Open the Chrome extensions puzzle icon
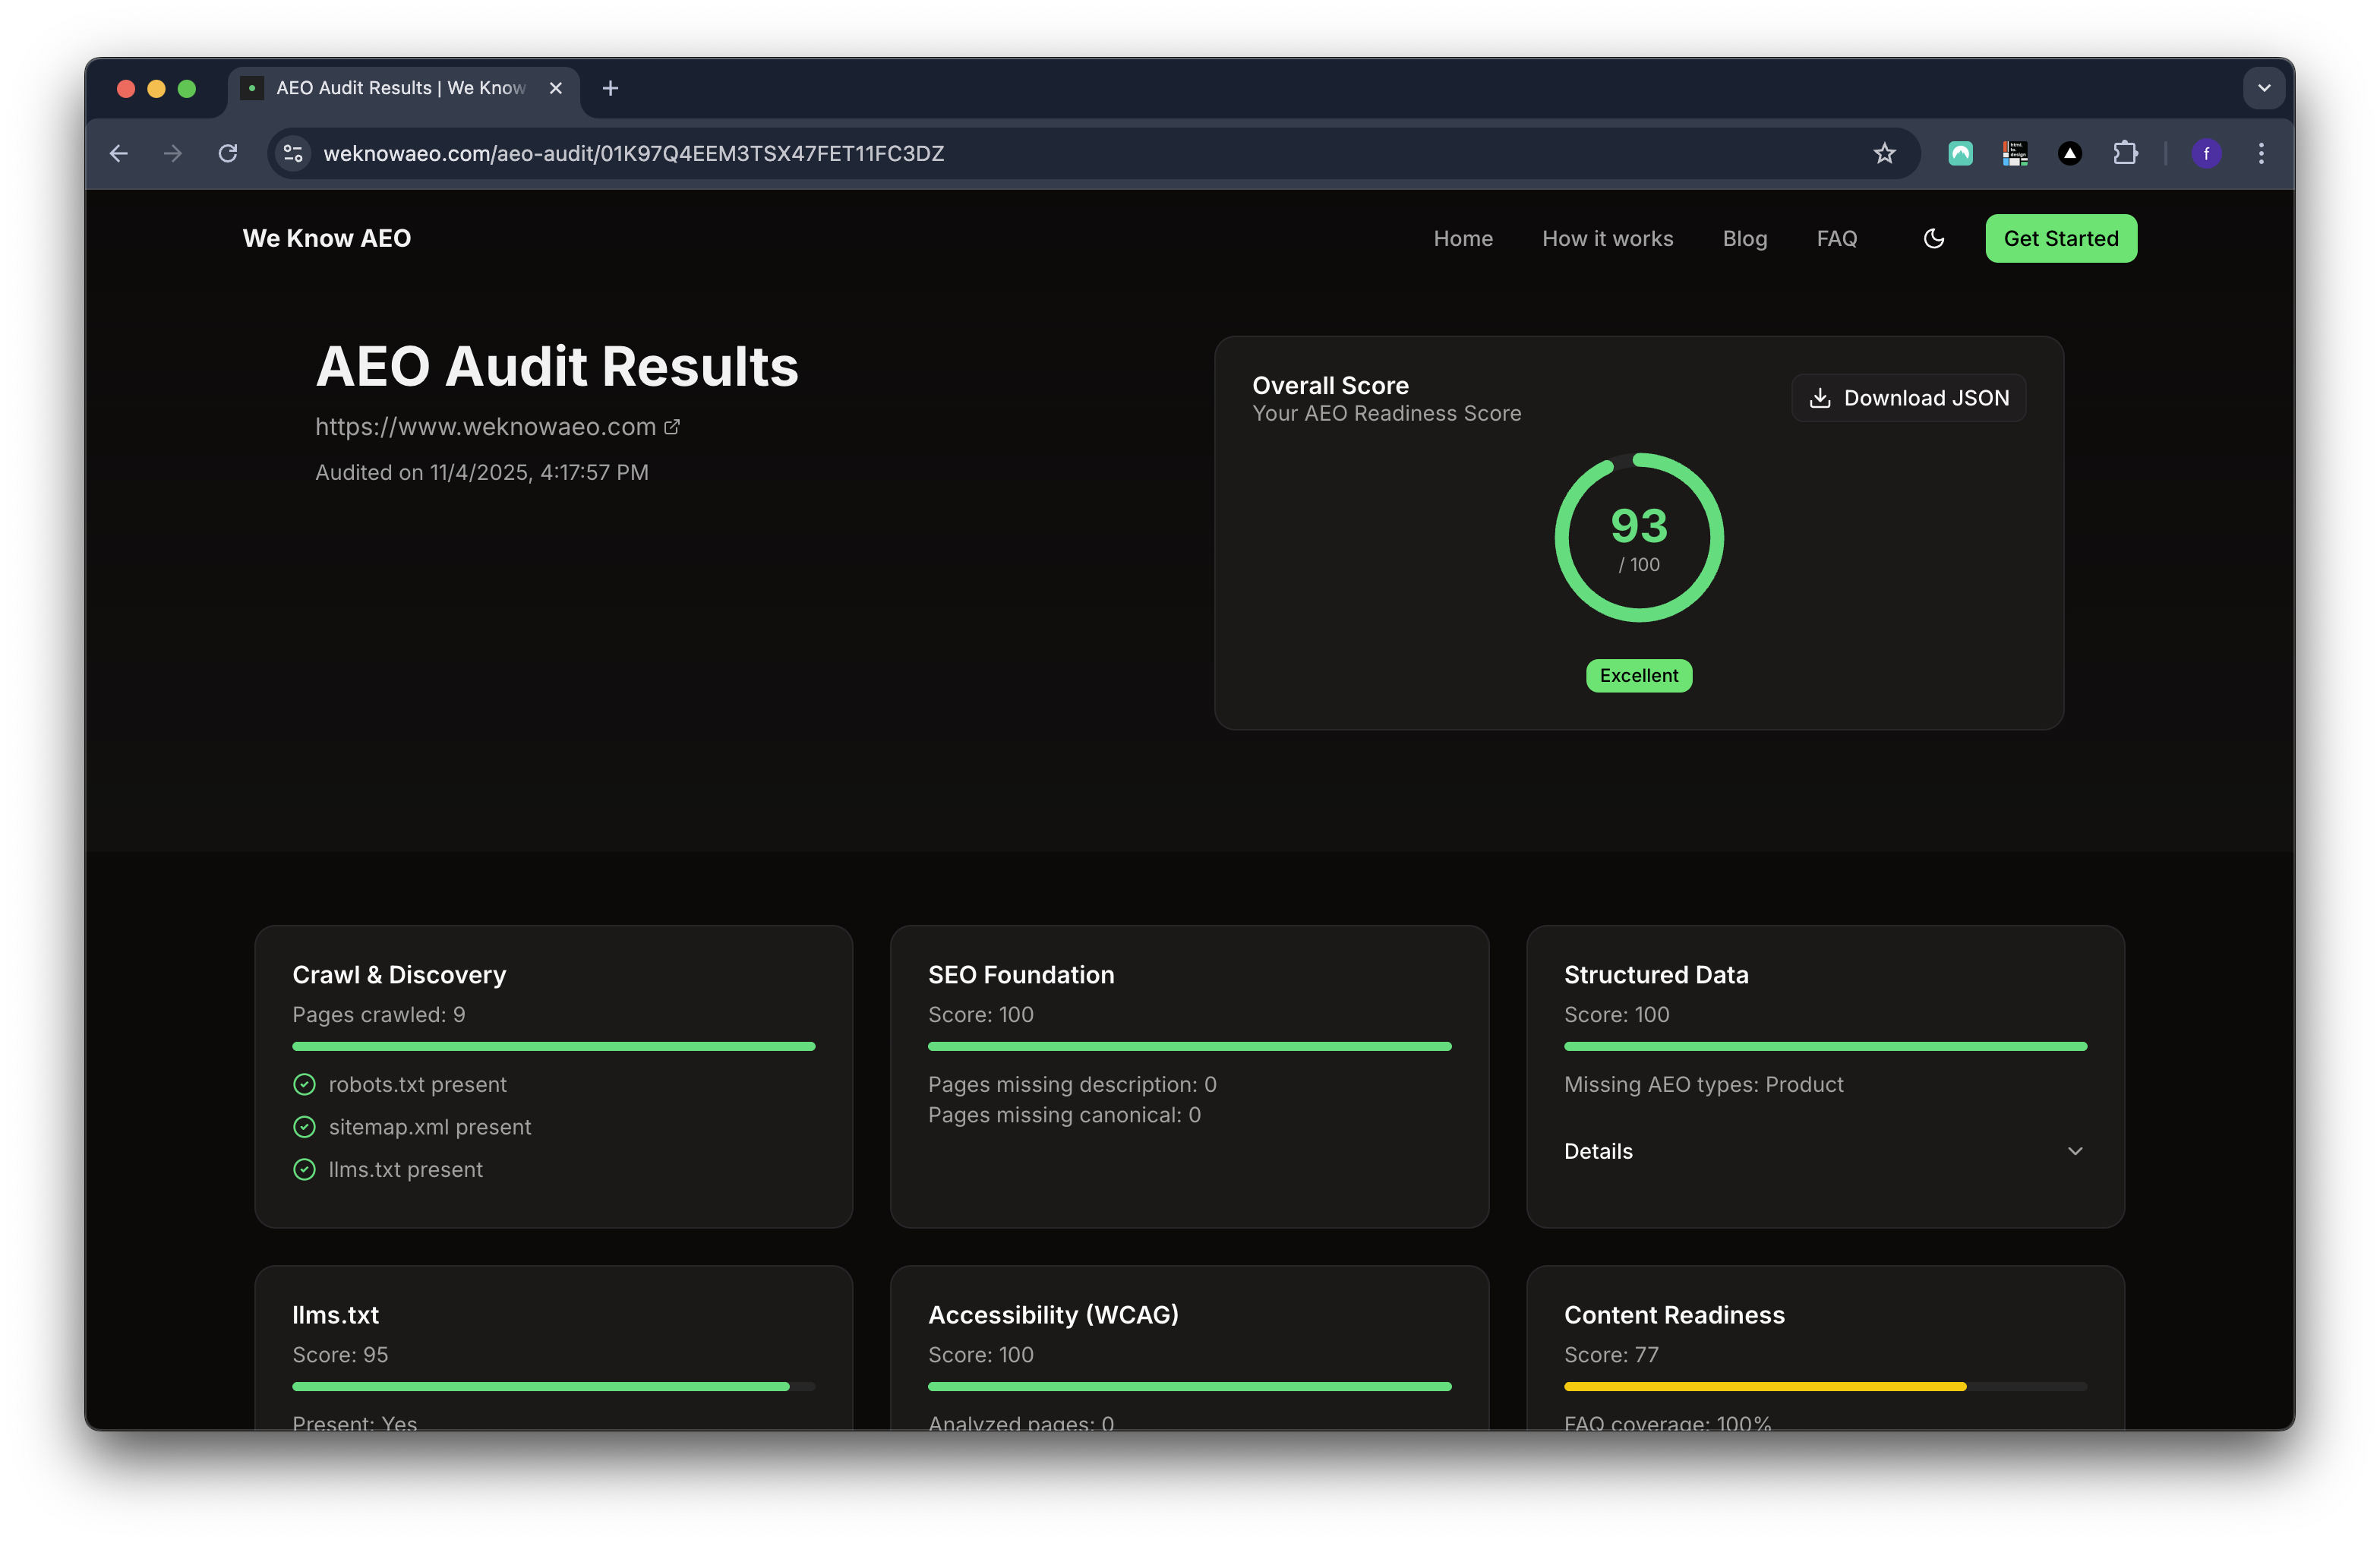 (2125, 153)
